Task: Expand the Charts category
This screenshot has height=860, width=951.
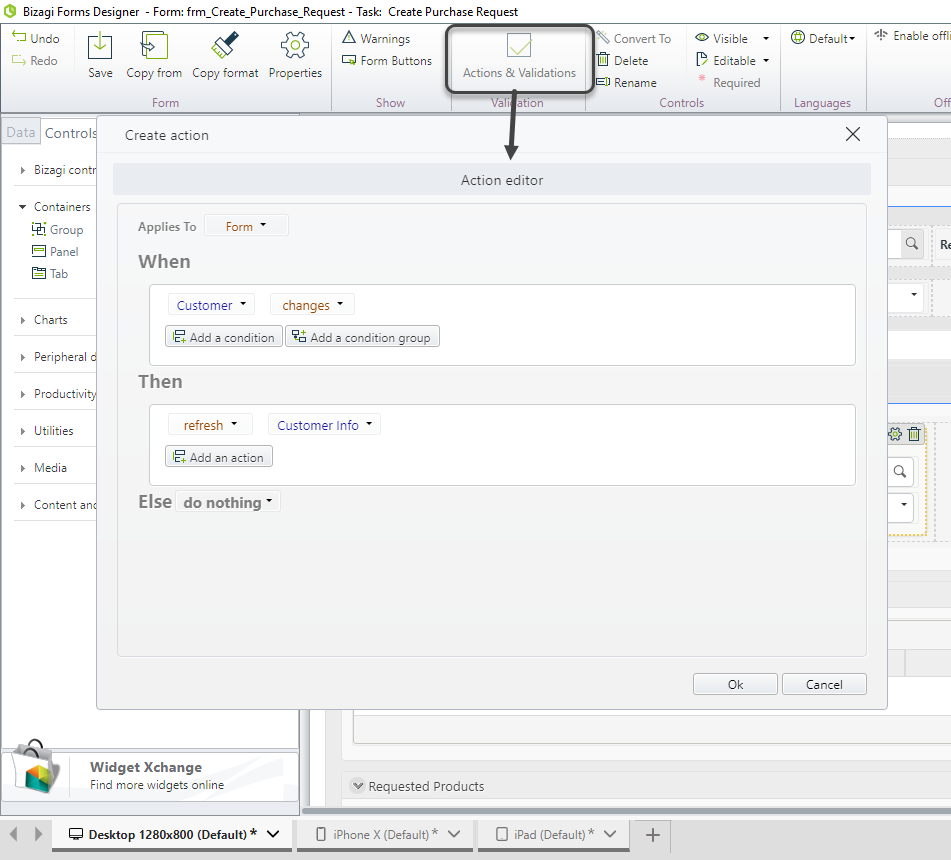Action: pyautogui.click(x=22, y=320)
